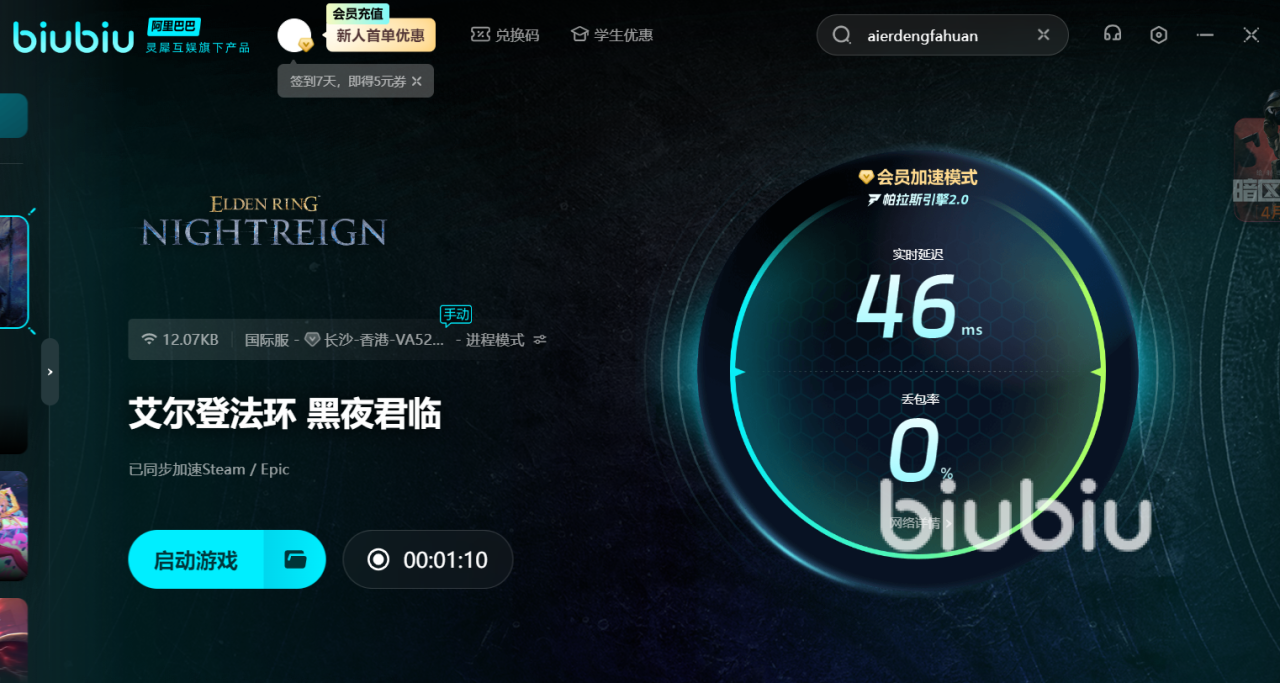Change the 进程模式 process mode
Viewport: 1280px width, 683px height.
tap(495, 340)
